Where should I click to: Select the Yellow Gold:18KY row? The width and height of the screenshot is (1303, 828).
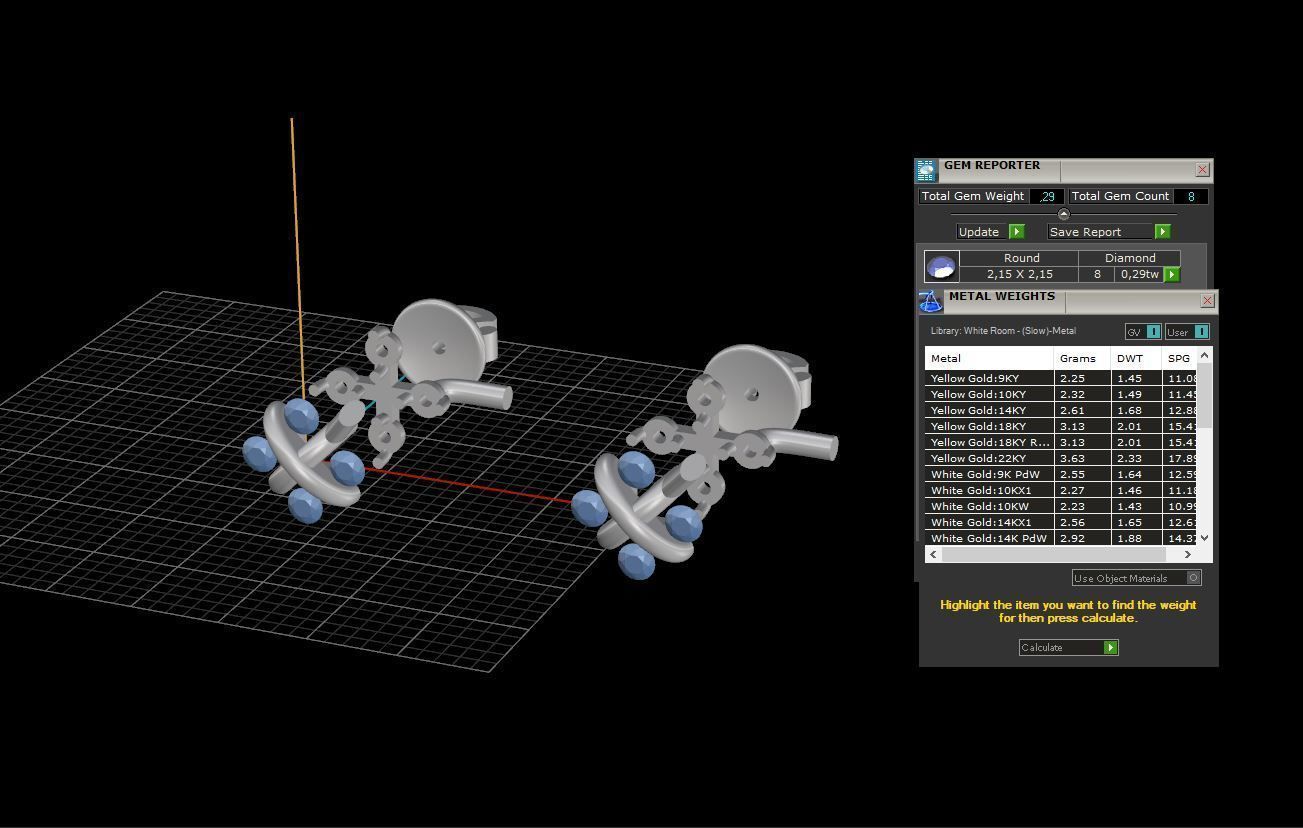click(1060, 426)
